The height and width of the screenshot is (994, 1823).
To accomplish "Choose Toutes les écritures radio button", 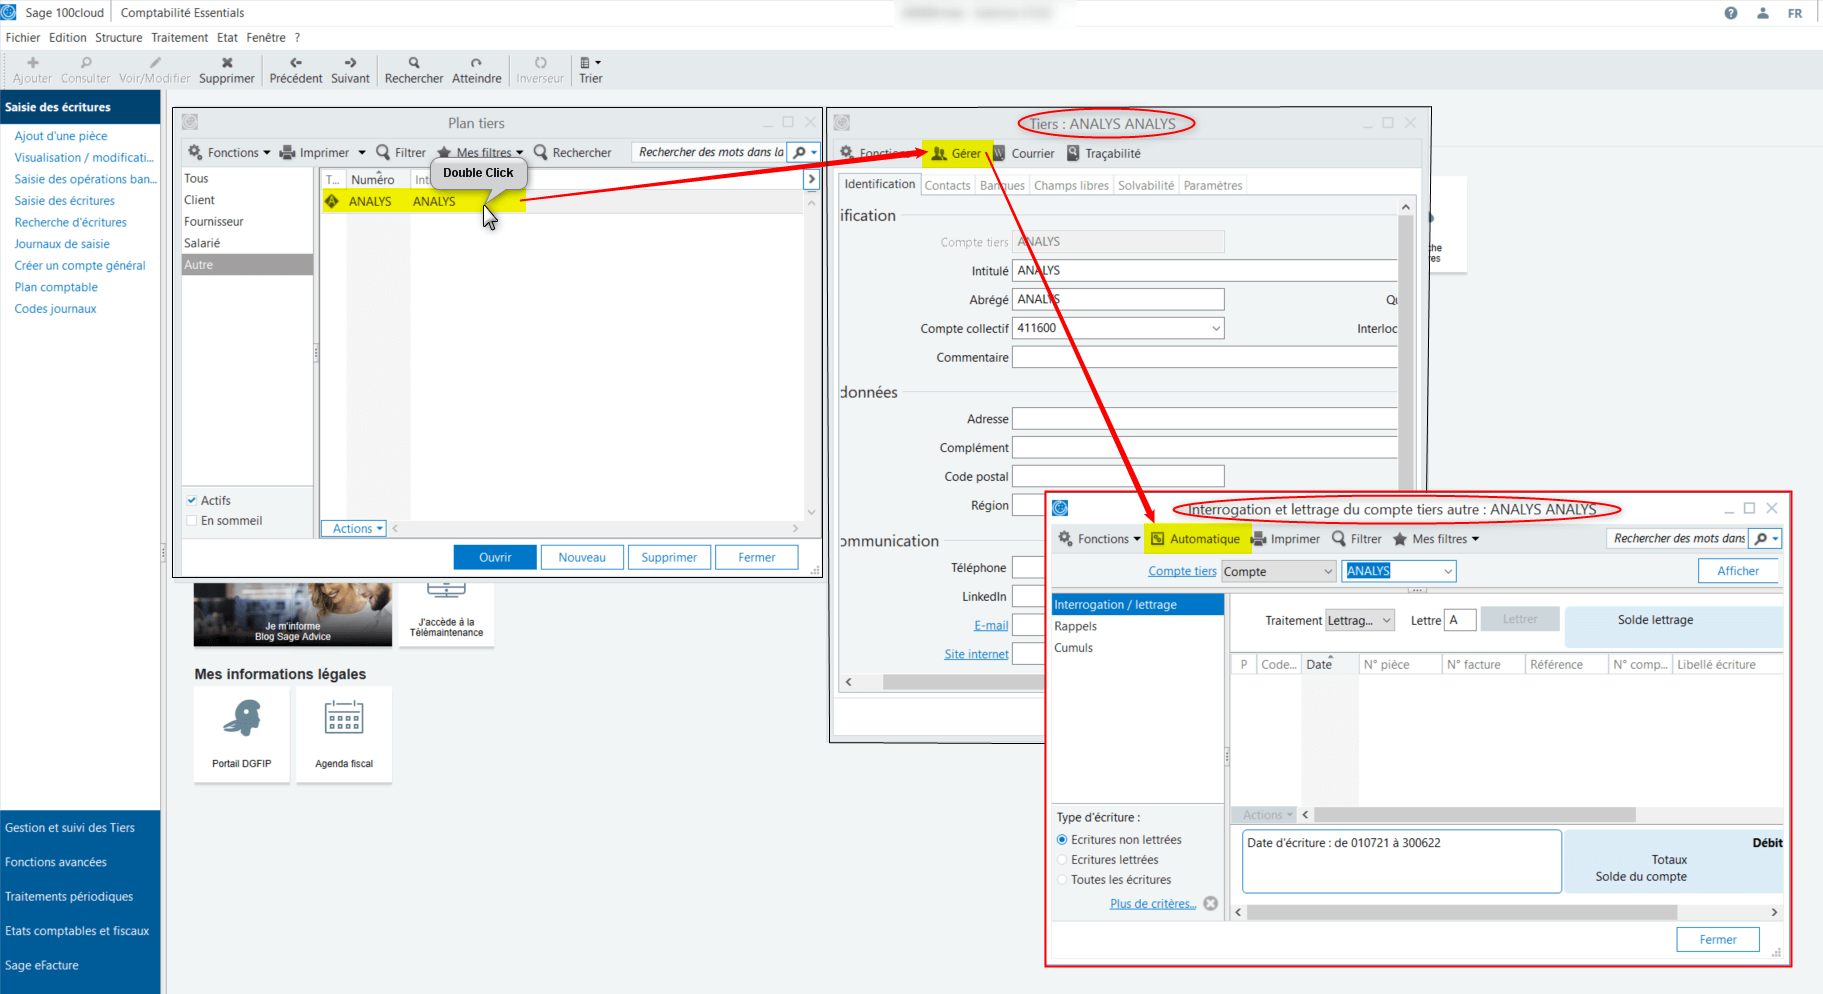I will (x=1062, y=880).
